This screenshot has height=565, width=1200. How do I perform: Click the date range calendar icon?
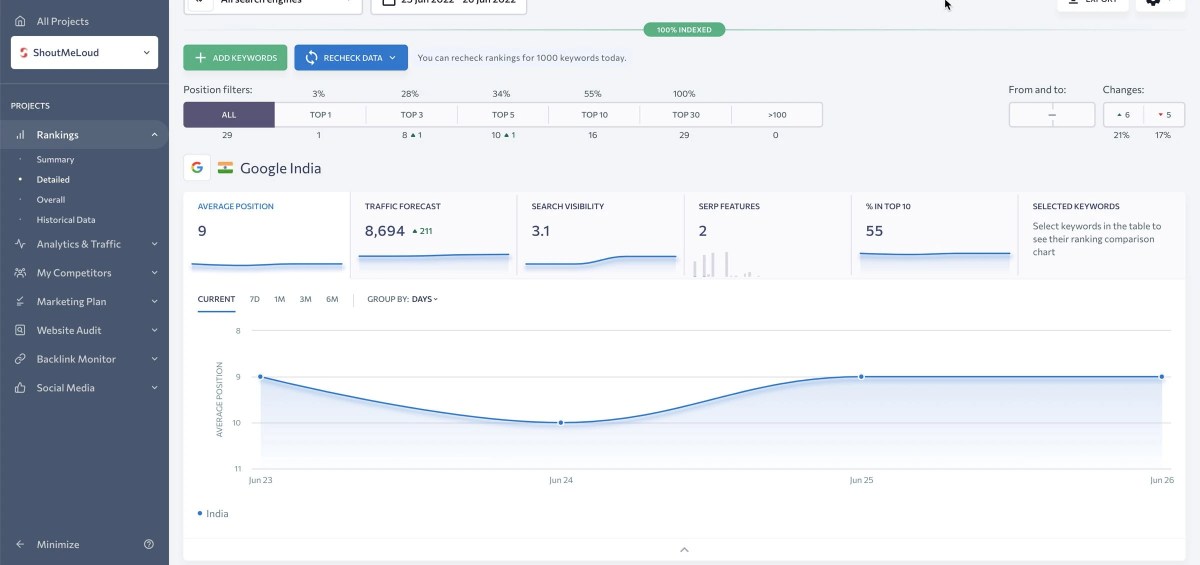[x=389, y=3]
